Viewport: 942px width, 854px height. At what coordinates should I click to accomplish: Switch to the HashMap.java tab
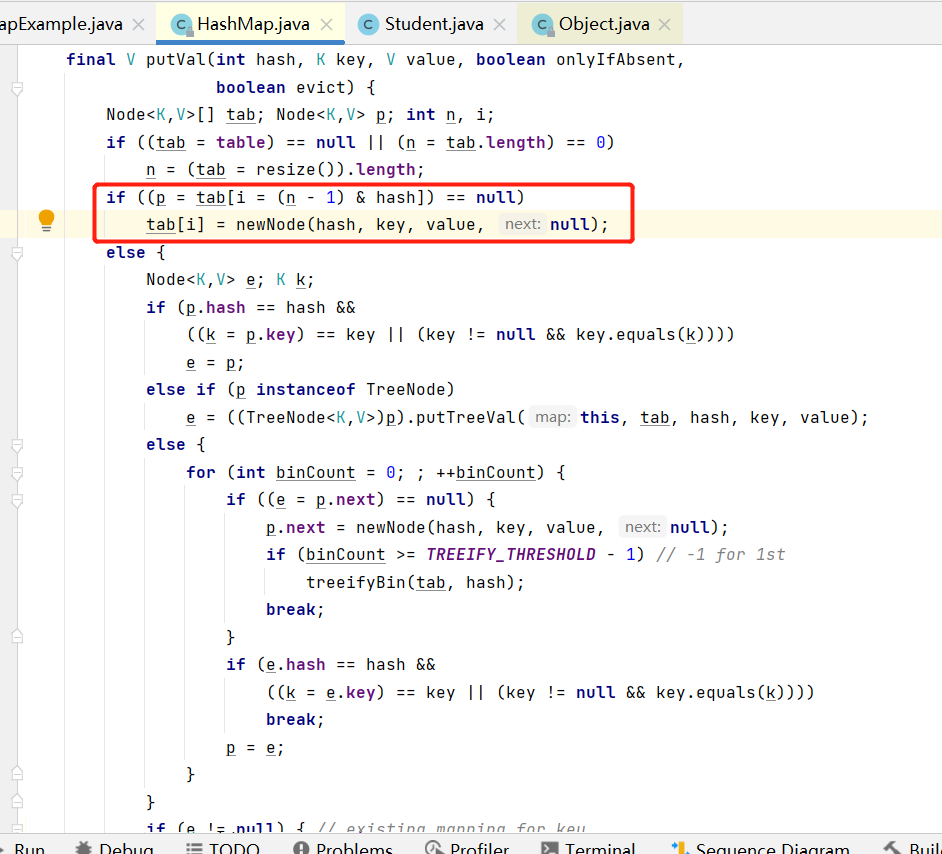253,24
